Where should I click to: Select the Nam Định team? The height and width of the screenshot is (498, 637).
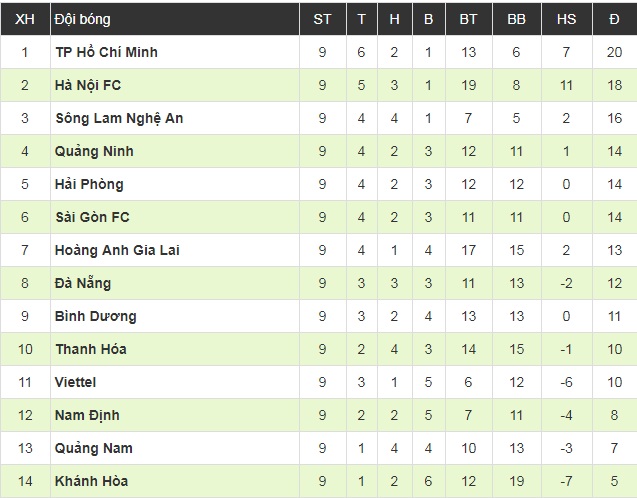pyautogui.click(x=87, y=415)
